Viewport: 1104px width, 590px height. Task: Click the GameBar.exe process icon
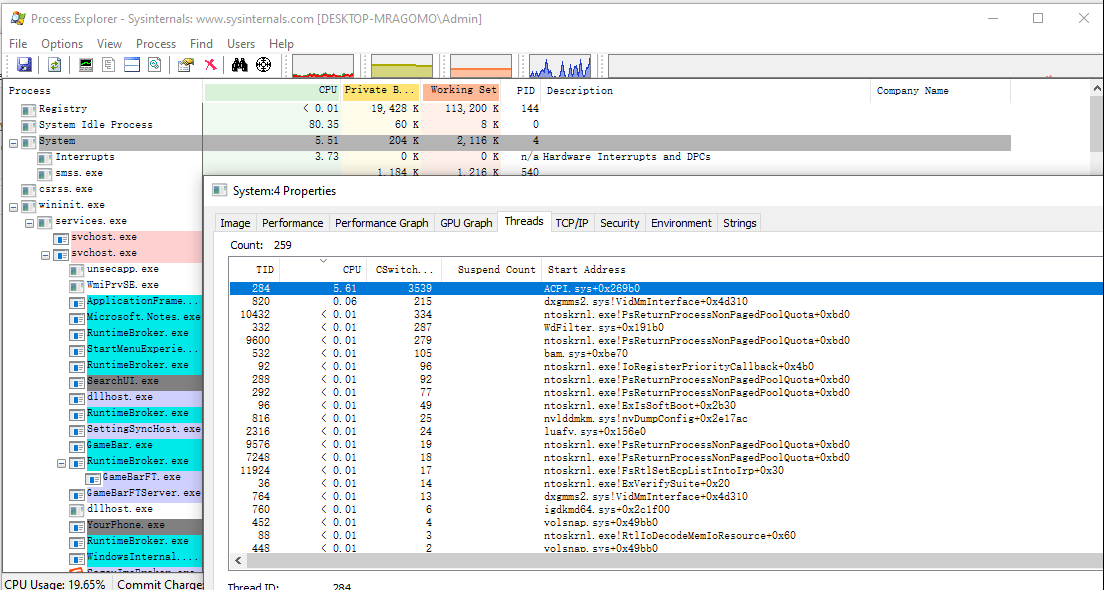[77, 446]
